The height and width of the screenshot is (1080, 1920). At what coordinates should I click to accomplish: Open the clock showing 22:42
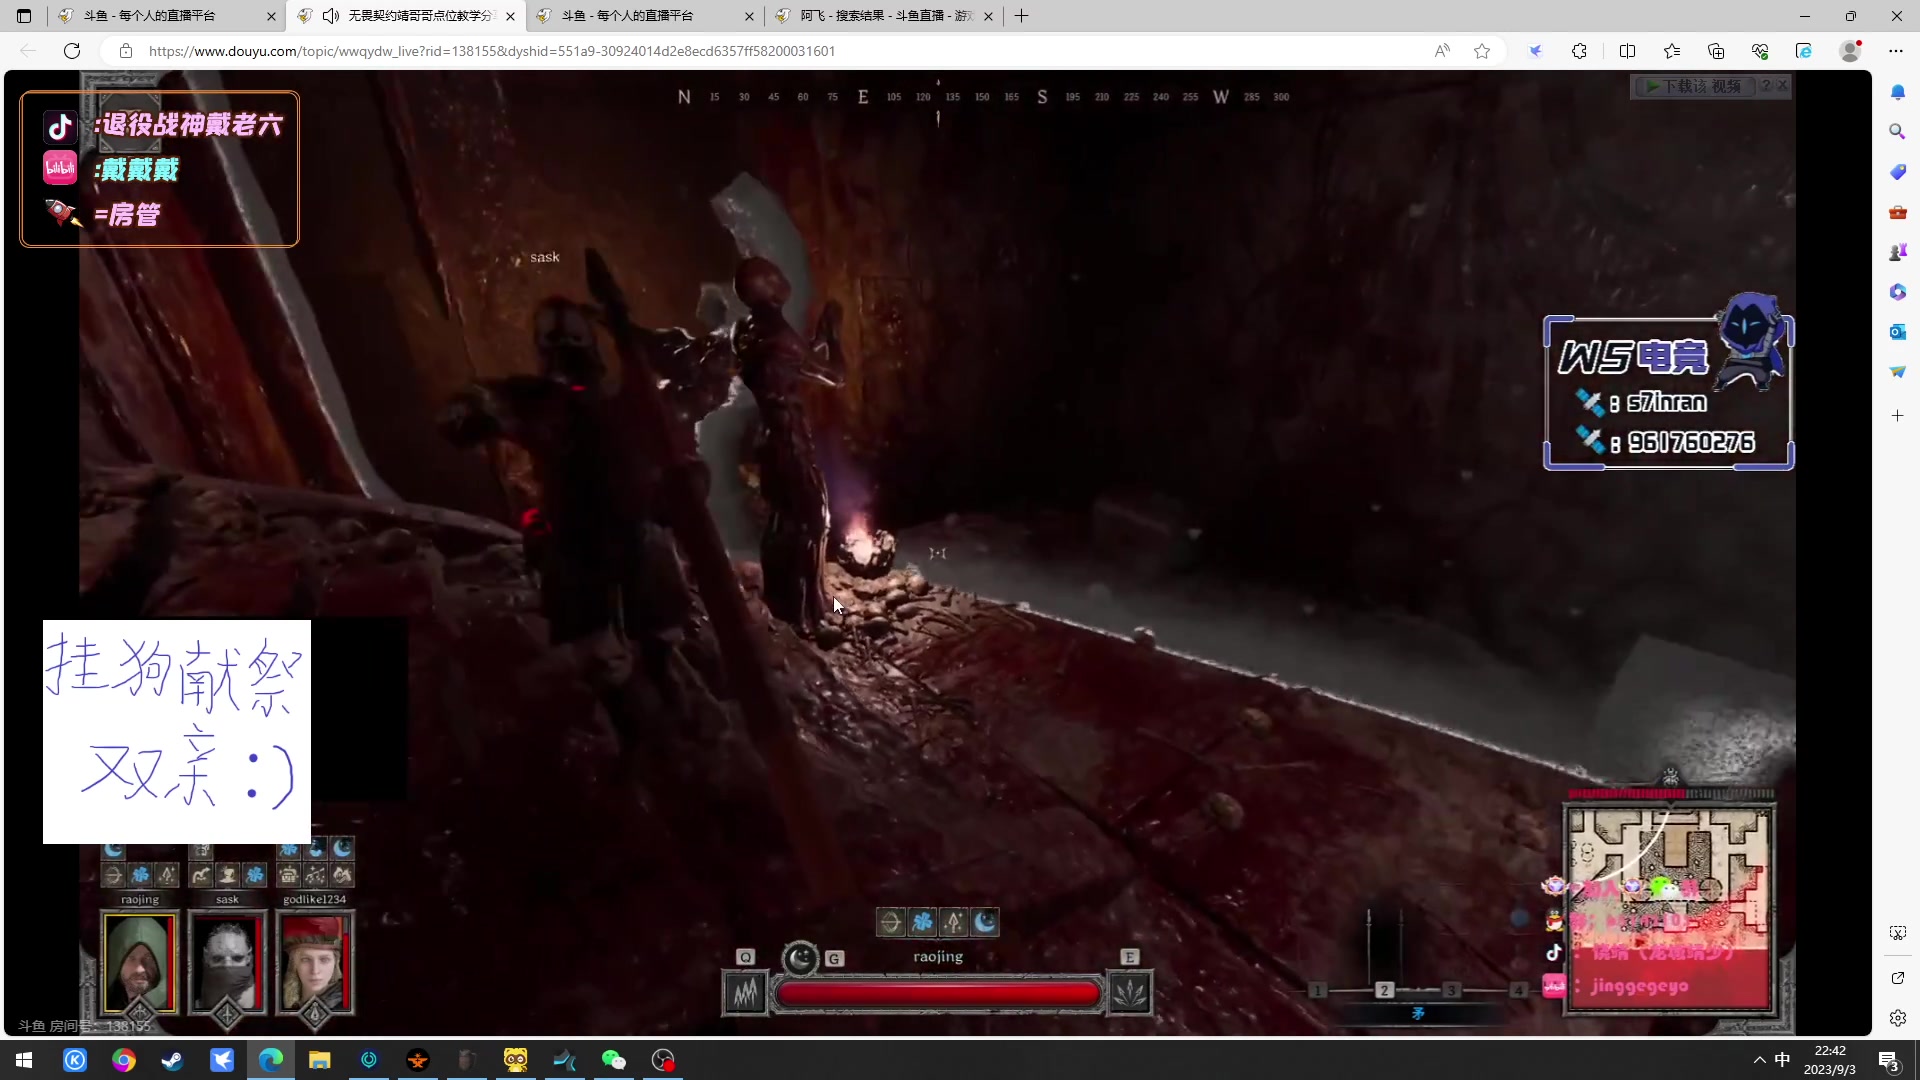coord(1830,1060)
